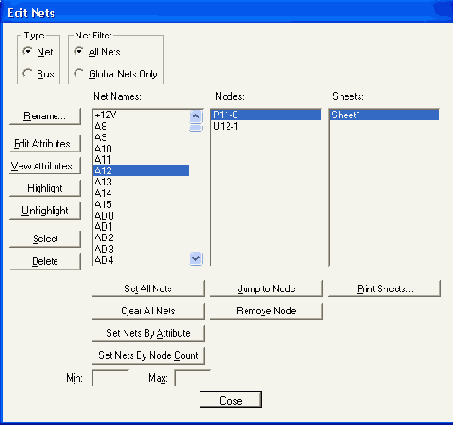The width and height of the screenshot is (453, 425).
Task: Select the Bus type radio button
Action: coord(27,73)
